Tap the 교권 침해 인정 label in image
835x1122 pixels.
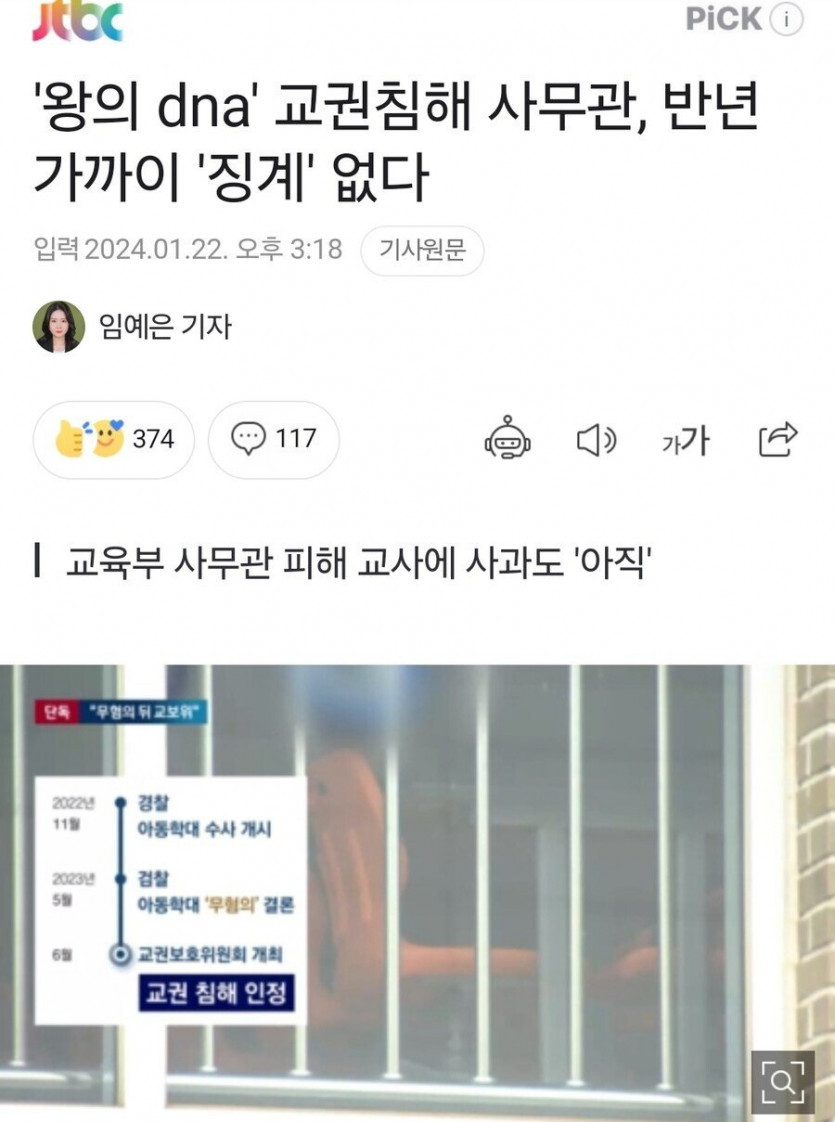(217, 993)
